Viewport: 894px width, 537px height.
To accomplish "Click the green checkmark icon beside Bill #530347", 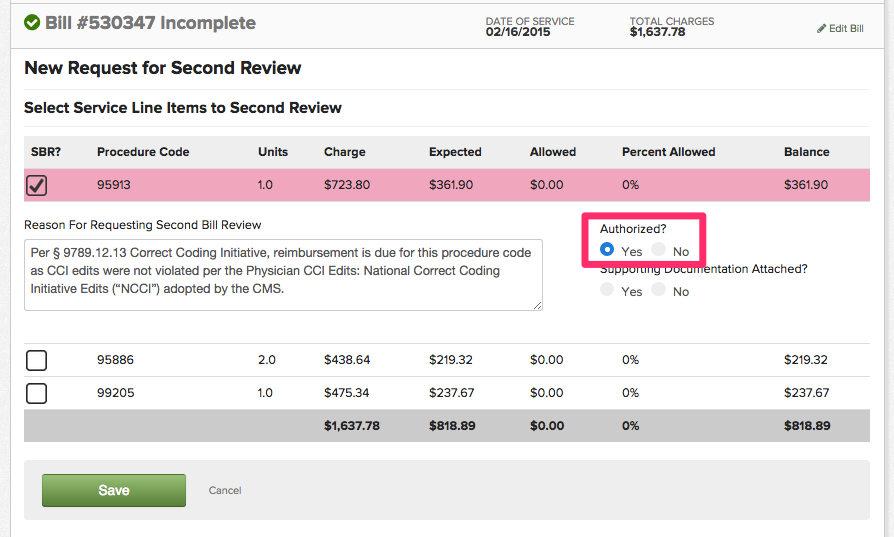I will tap(32, 23).
